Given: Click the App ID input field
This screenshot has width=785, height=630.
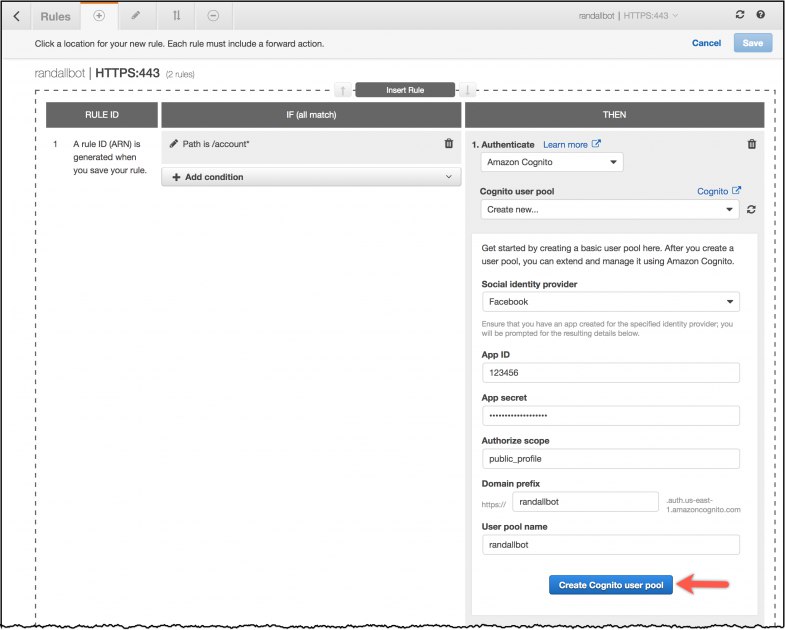Looking at the screenshot, I should pyautogui.click(x=611, y=373).
